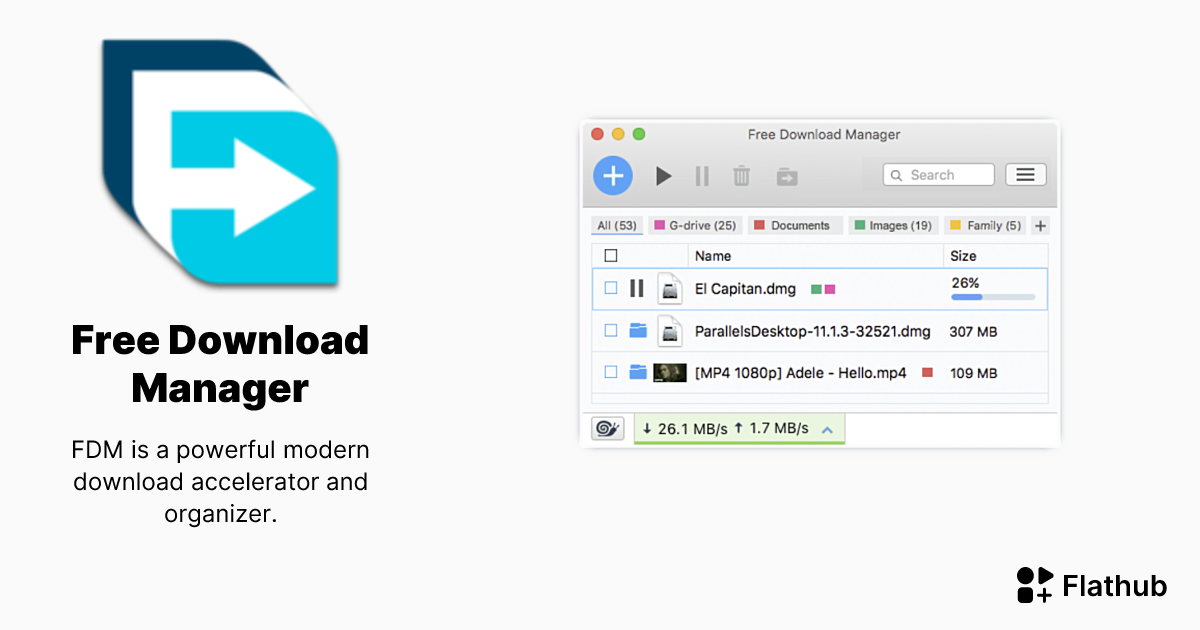Viewport: 1200px width, 630px height.
Task: Click the Flathub logo
Action: [x=1034, y=584]
